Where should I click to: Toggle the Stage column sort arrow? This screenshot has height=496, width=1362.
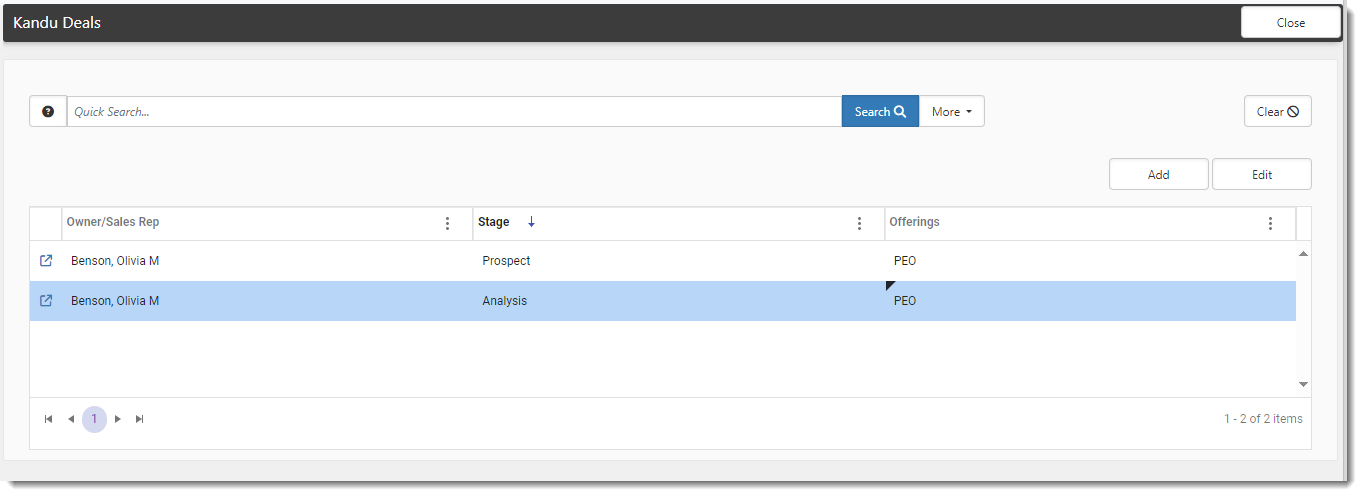tap(531, 222)
